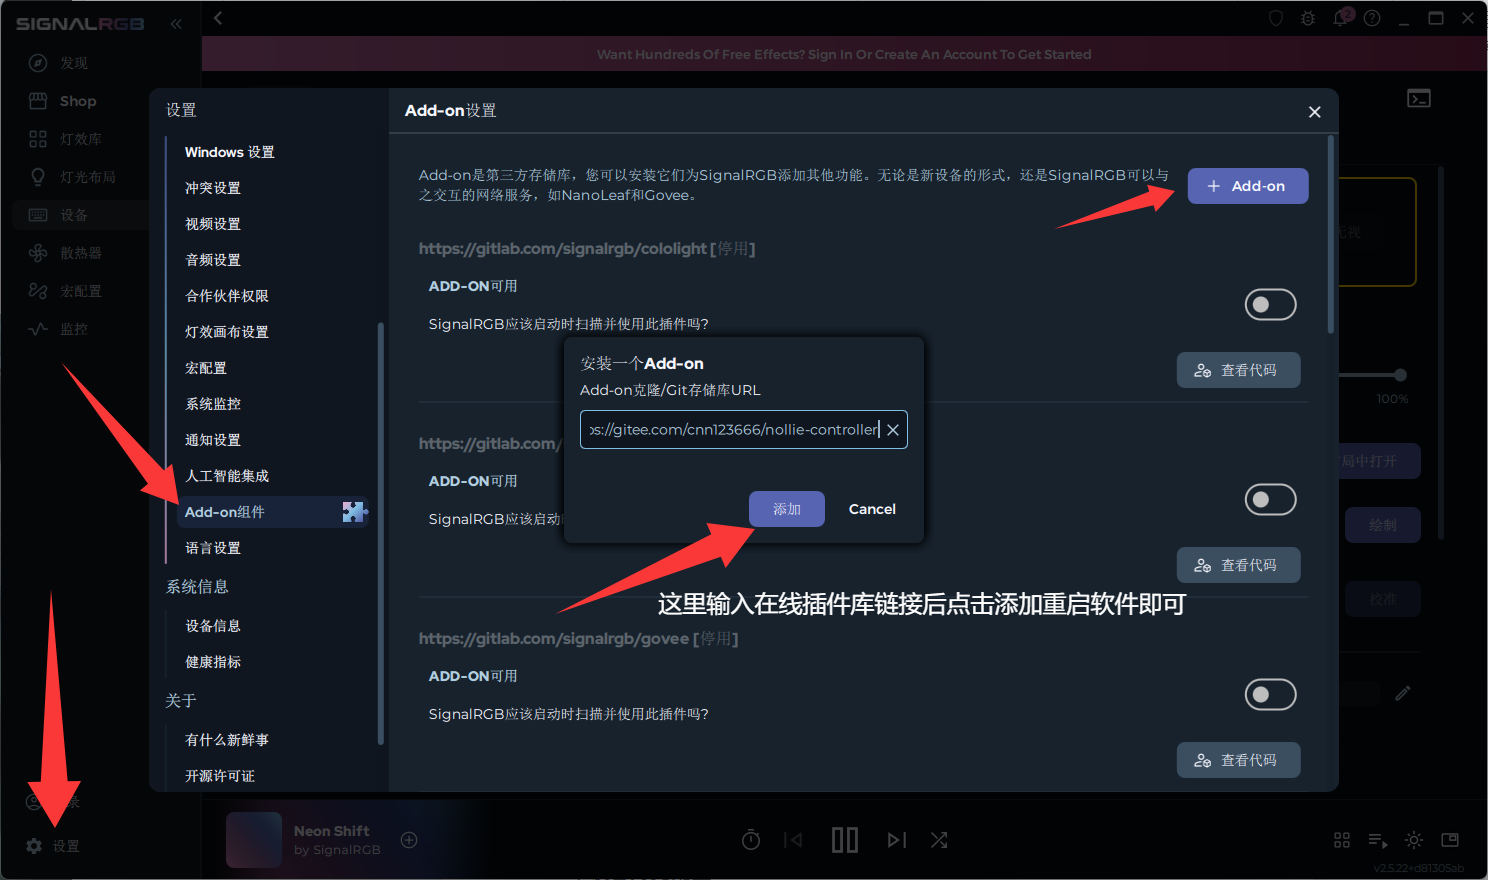Screen dimensions: 1488x880
Task: Toggle shuffle effects icon
Action: pos(939,840)
